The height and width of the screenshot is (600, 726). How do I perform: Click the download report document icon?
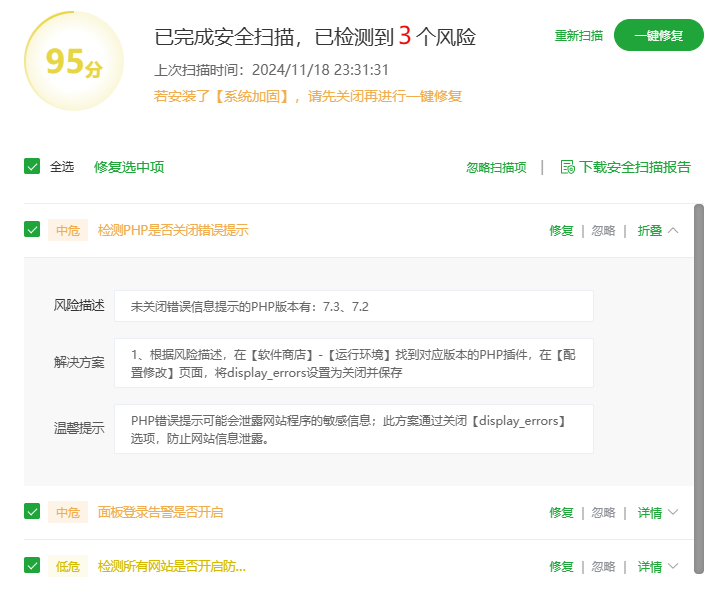567,167
